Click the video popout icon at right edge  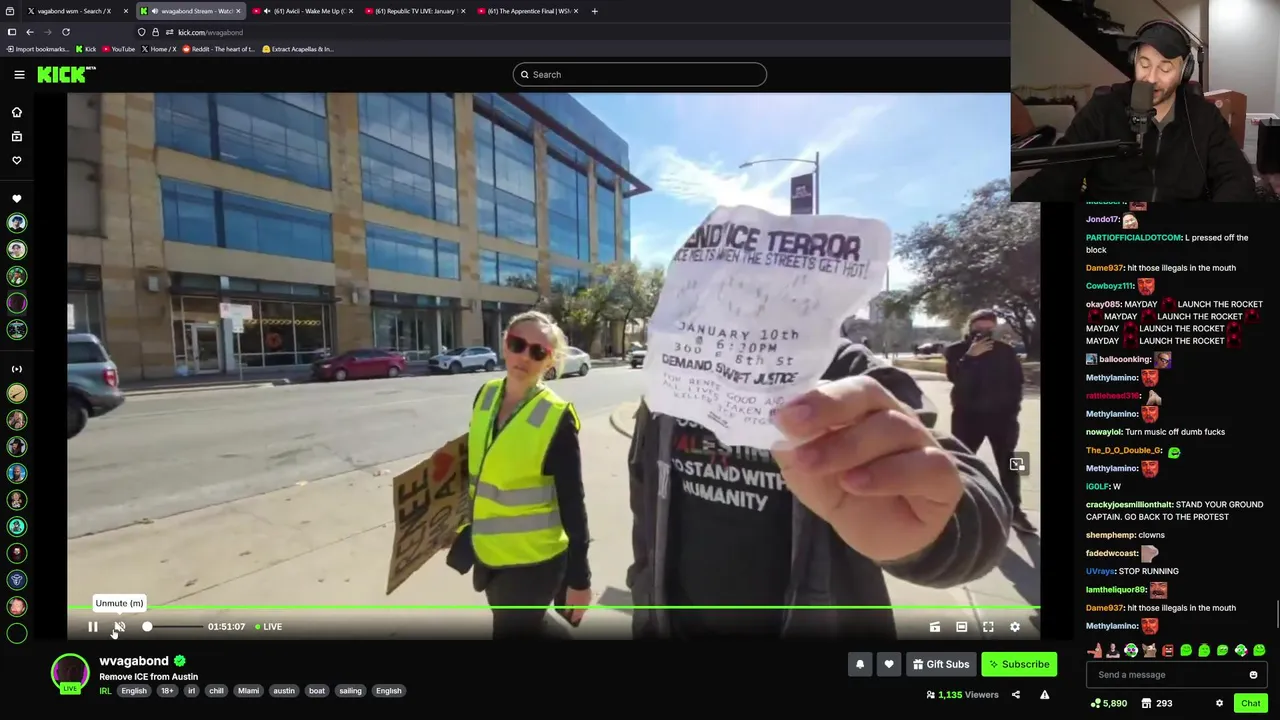(x=1017, y=464)
